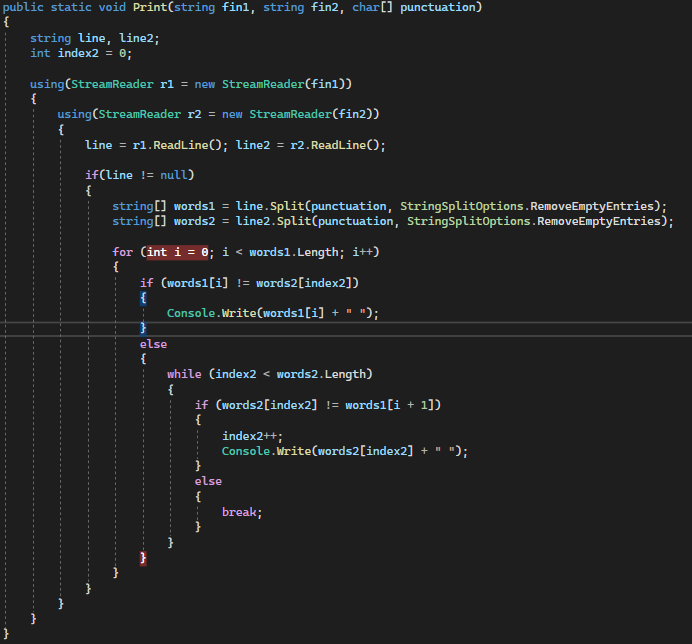This screenshot has height=644, width=692.
Task: Click the 'while' keyword
Action: [x=184, y=374]
